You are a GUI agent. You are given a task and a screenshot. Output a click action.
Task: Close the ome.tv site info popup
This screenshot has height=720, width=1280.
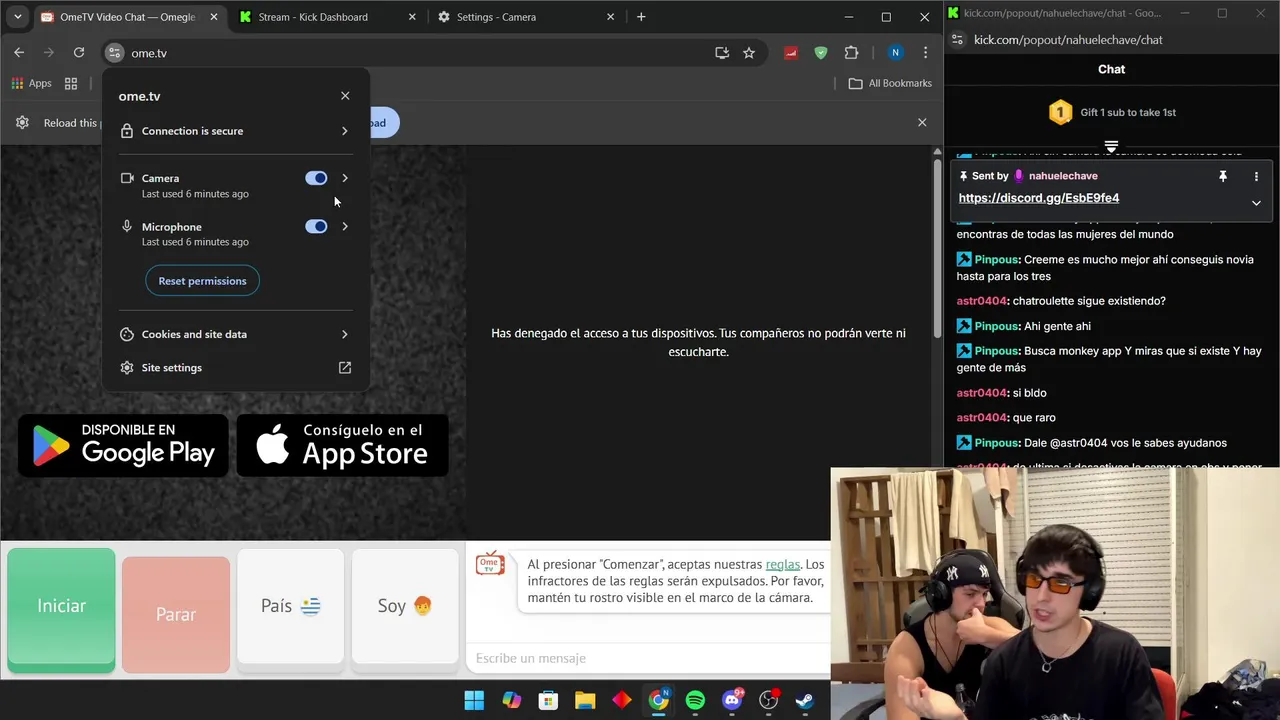pyautogui.click(x=345, y=96)
